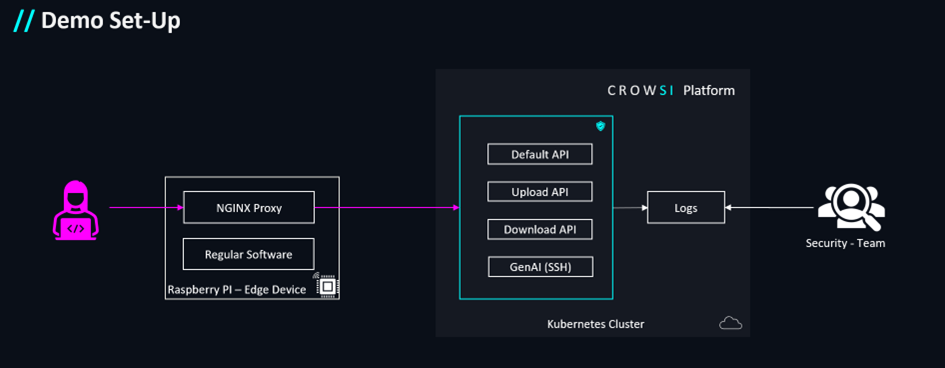Select the Regular Software box
This screenshot has height=368, width=945.
point(249,254)
